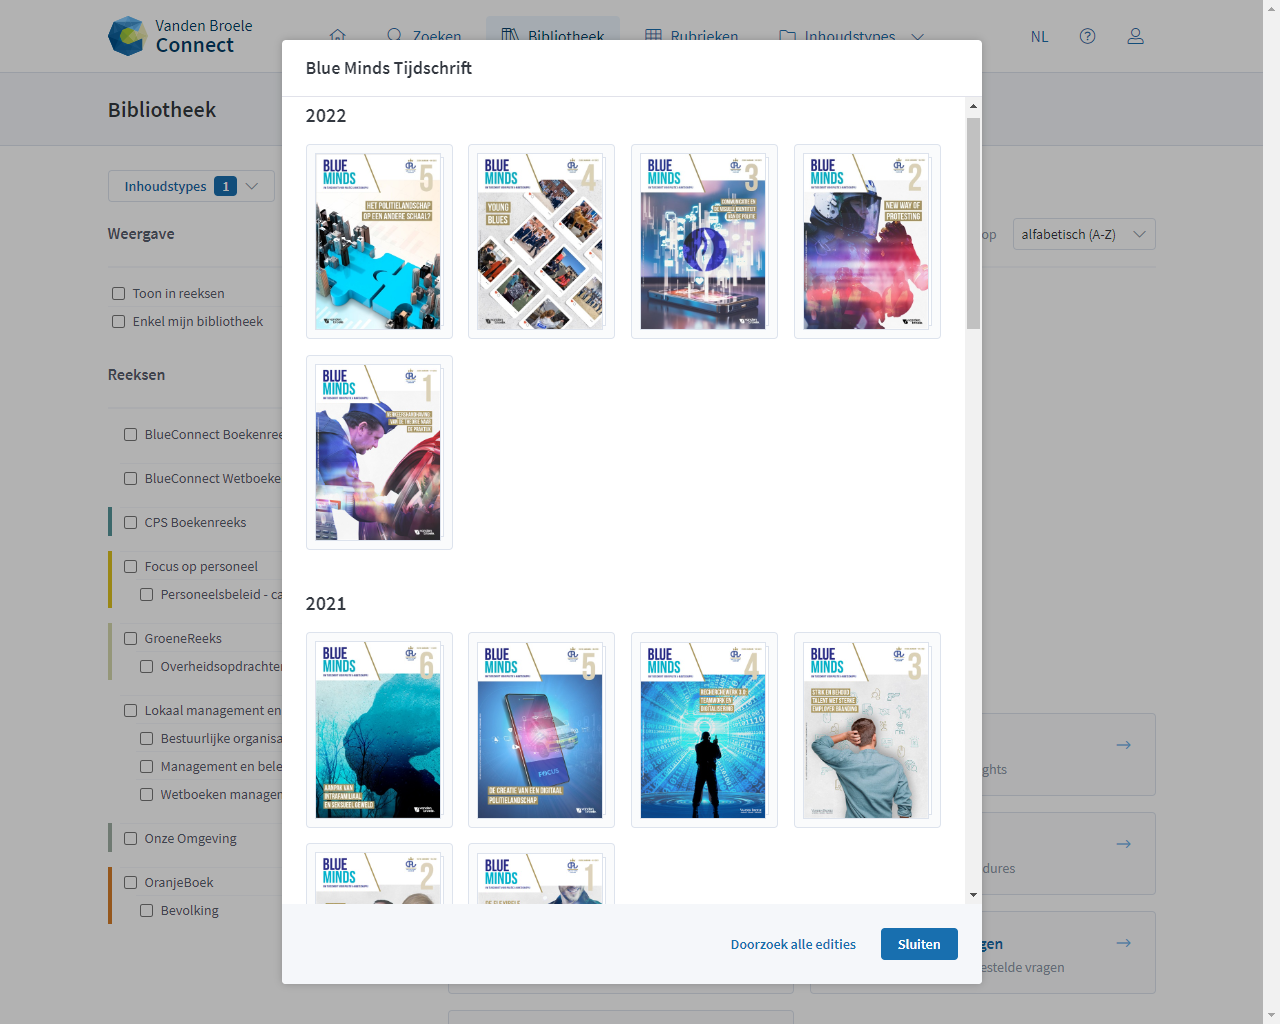Open Blue Minds 2021 issue 6 cover
The image size is (1280, 1024).
[x=379, y=730]
